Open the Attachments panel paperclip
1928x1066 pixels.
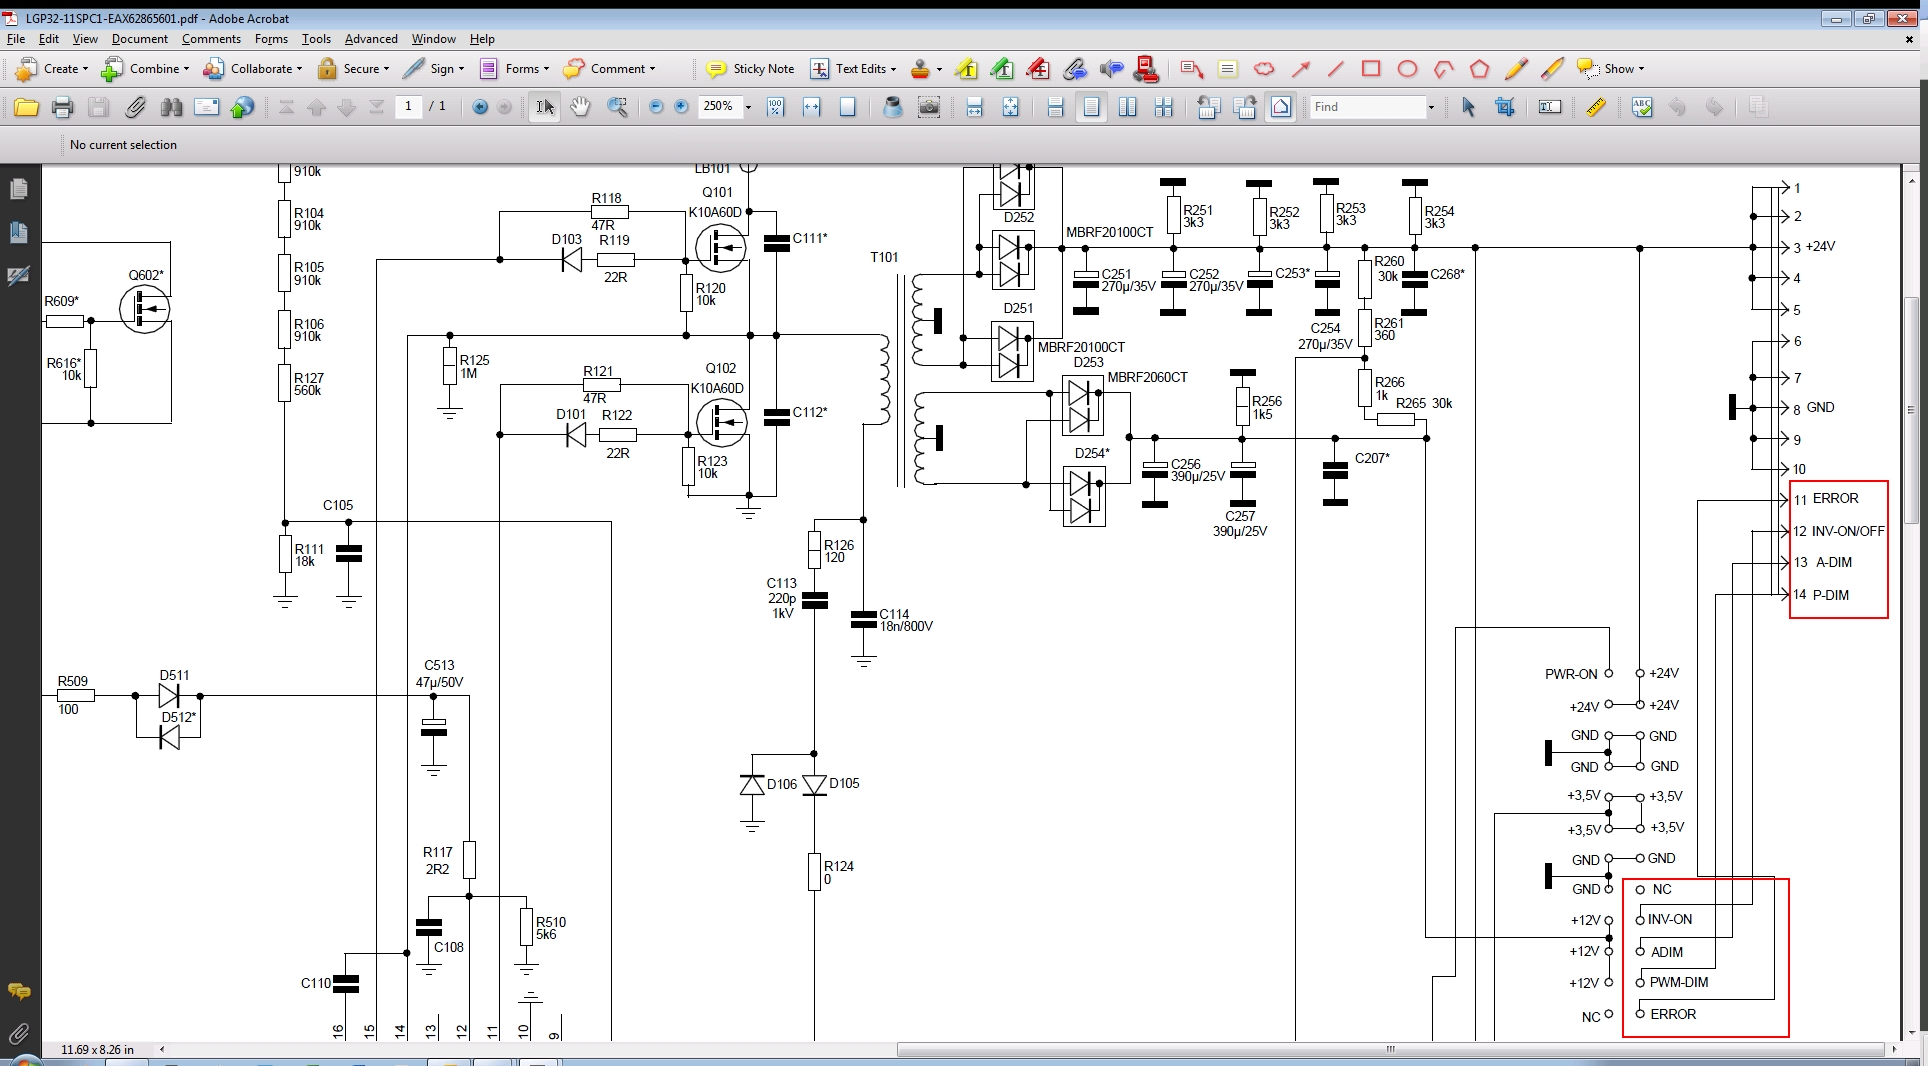(18, 1033)
